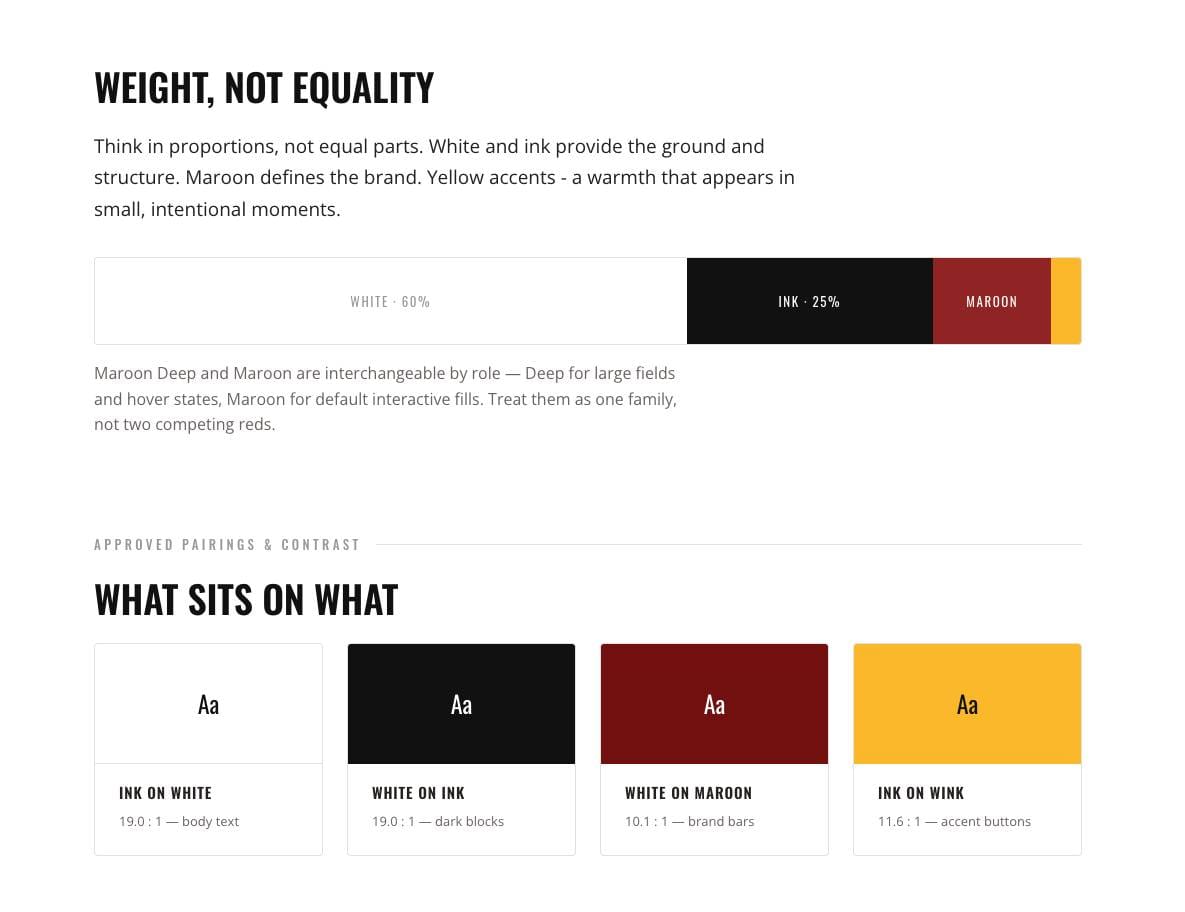
Task: Choose the maroon Aa swatch preview
Action: 714,703
